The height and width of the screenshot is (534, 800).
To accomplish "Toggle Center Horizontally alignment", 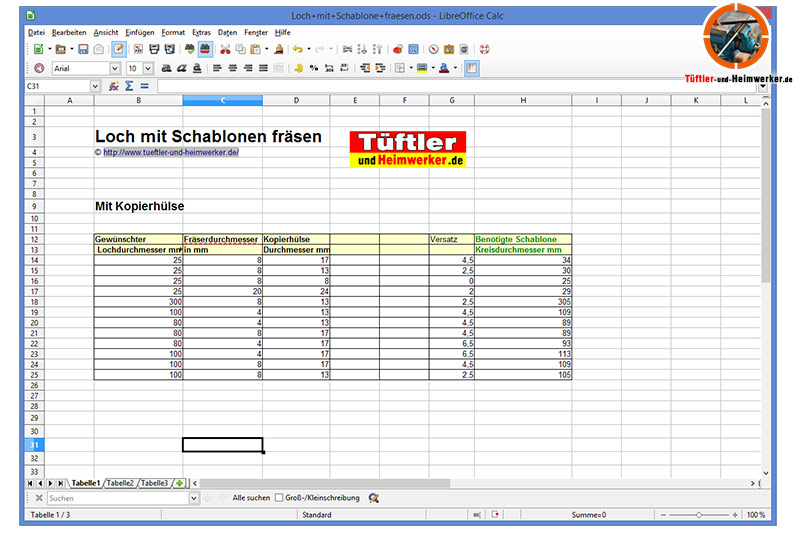I will tap(233, 68).
